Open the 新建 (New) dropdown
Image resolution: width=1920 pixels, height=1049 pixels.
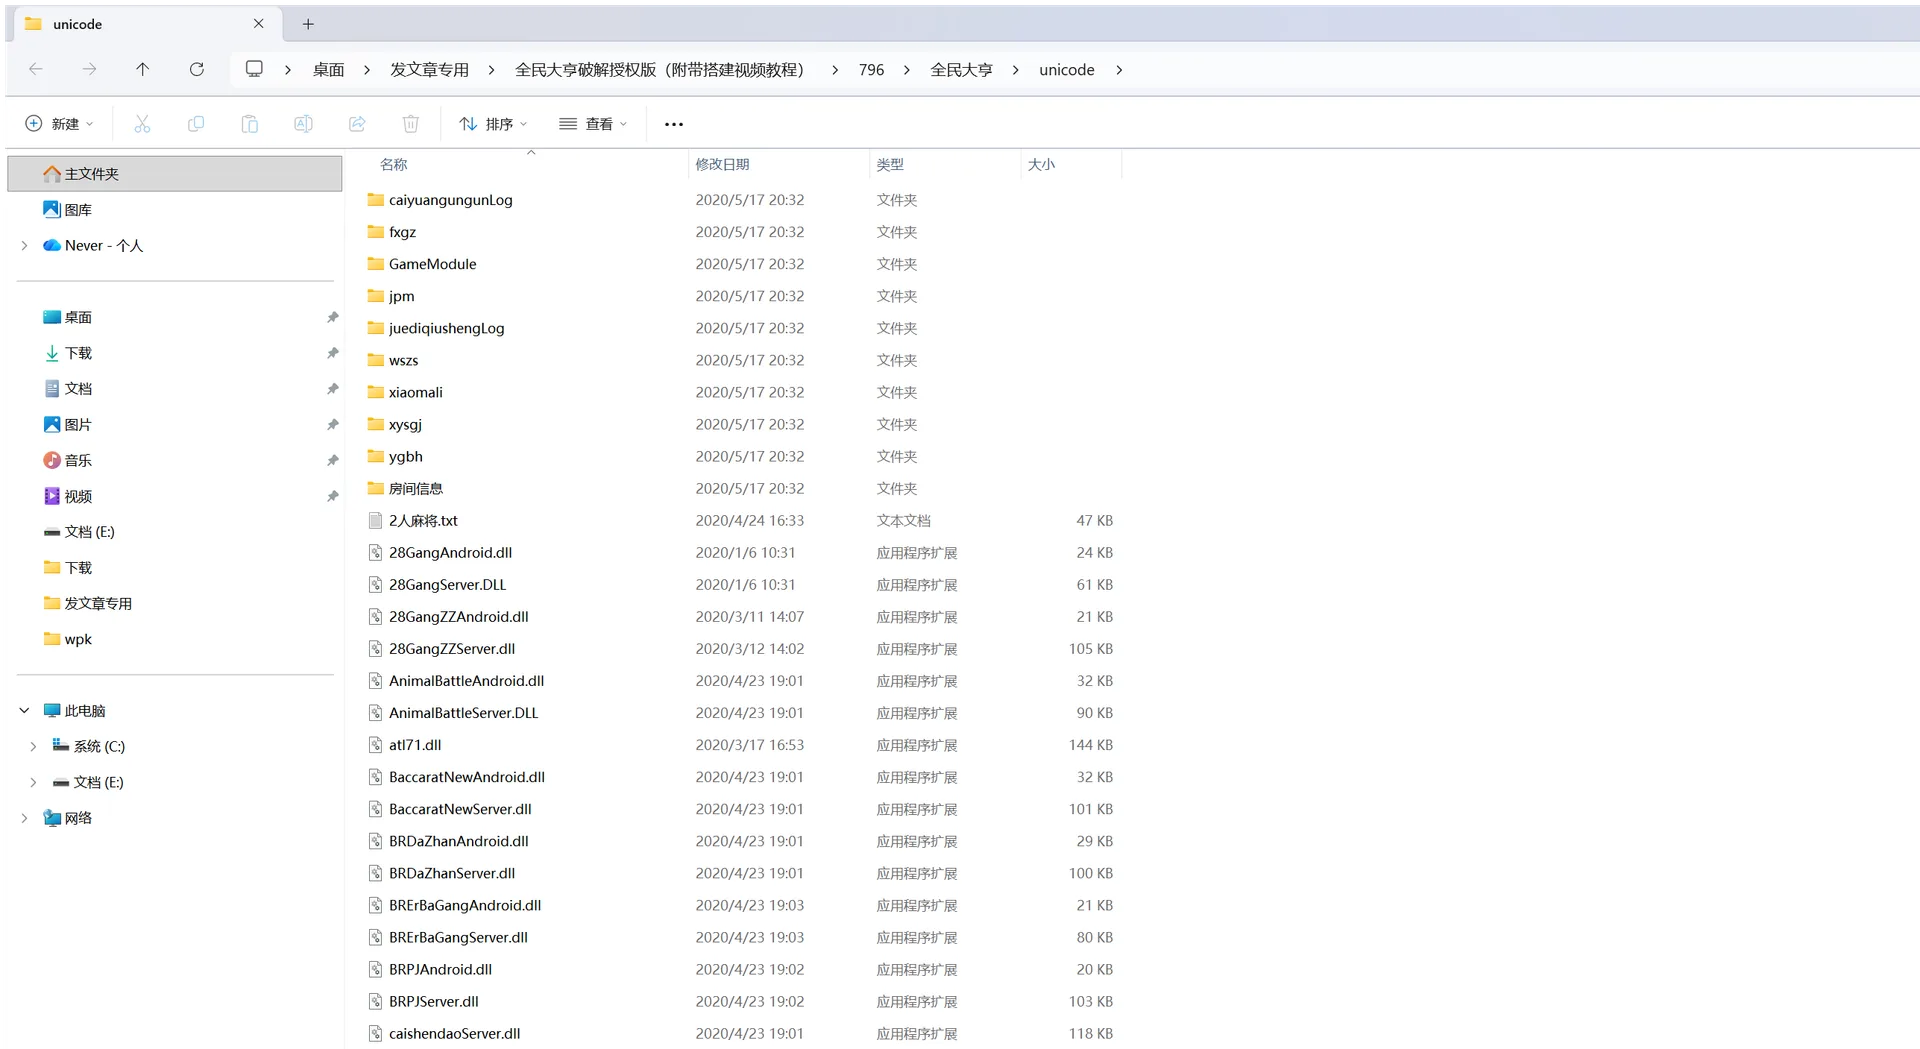tap(59, 124)
